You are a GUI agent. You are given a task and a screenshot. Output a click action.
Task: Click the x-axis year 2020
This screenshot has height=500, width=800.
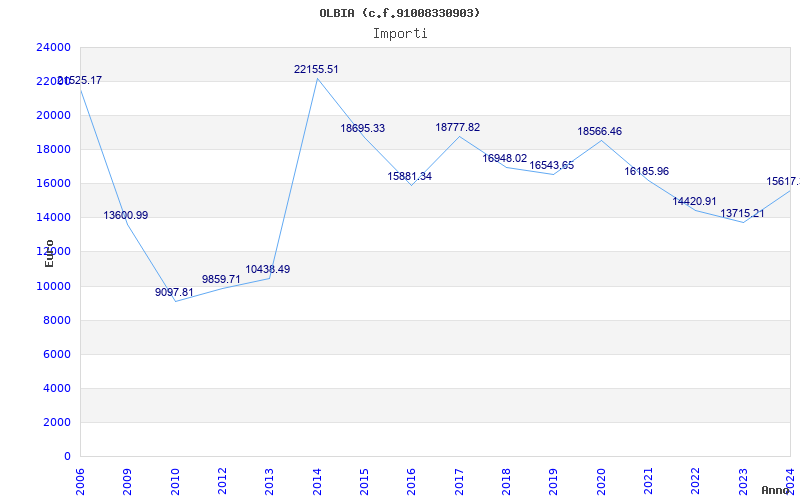pos(601,481)
